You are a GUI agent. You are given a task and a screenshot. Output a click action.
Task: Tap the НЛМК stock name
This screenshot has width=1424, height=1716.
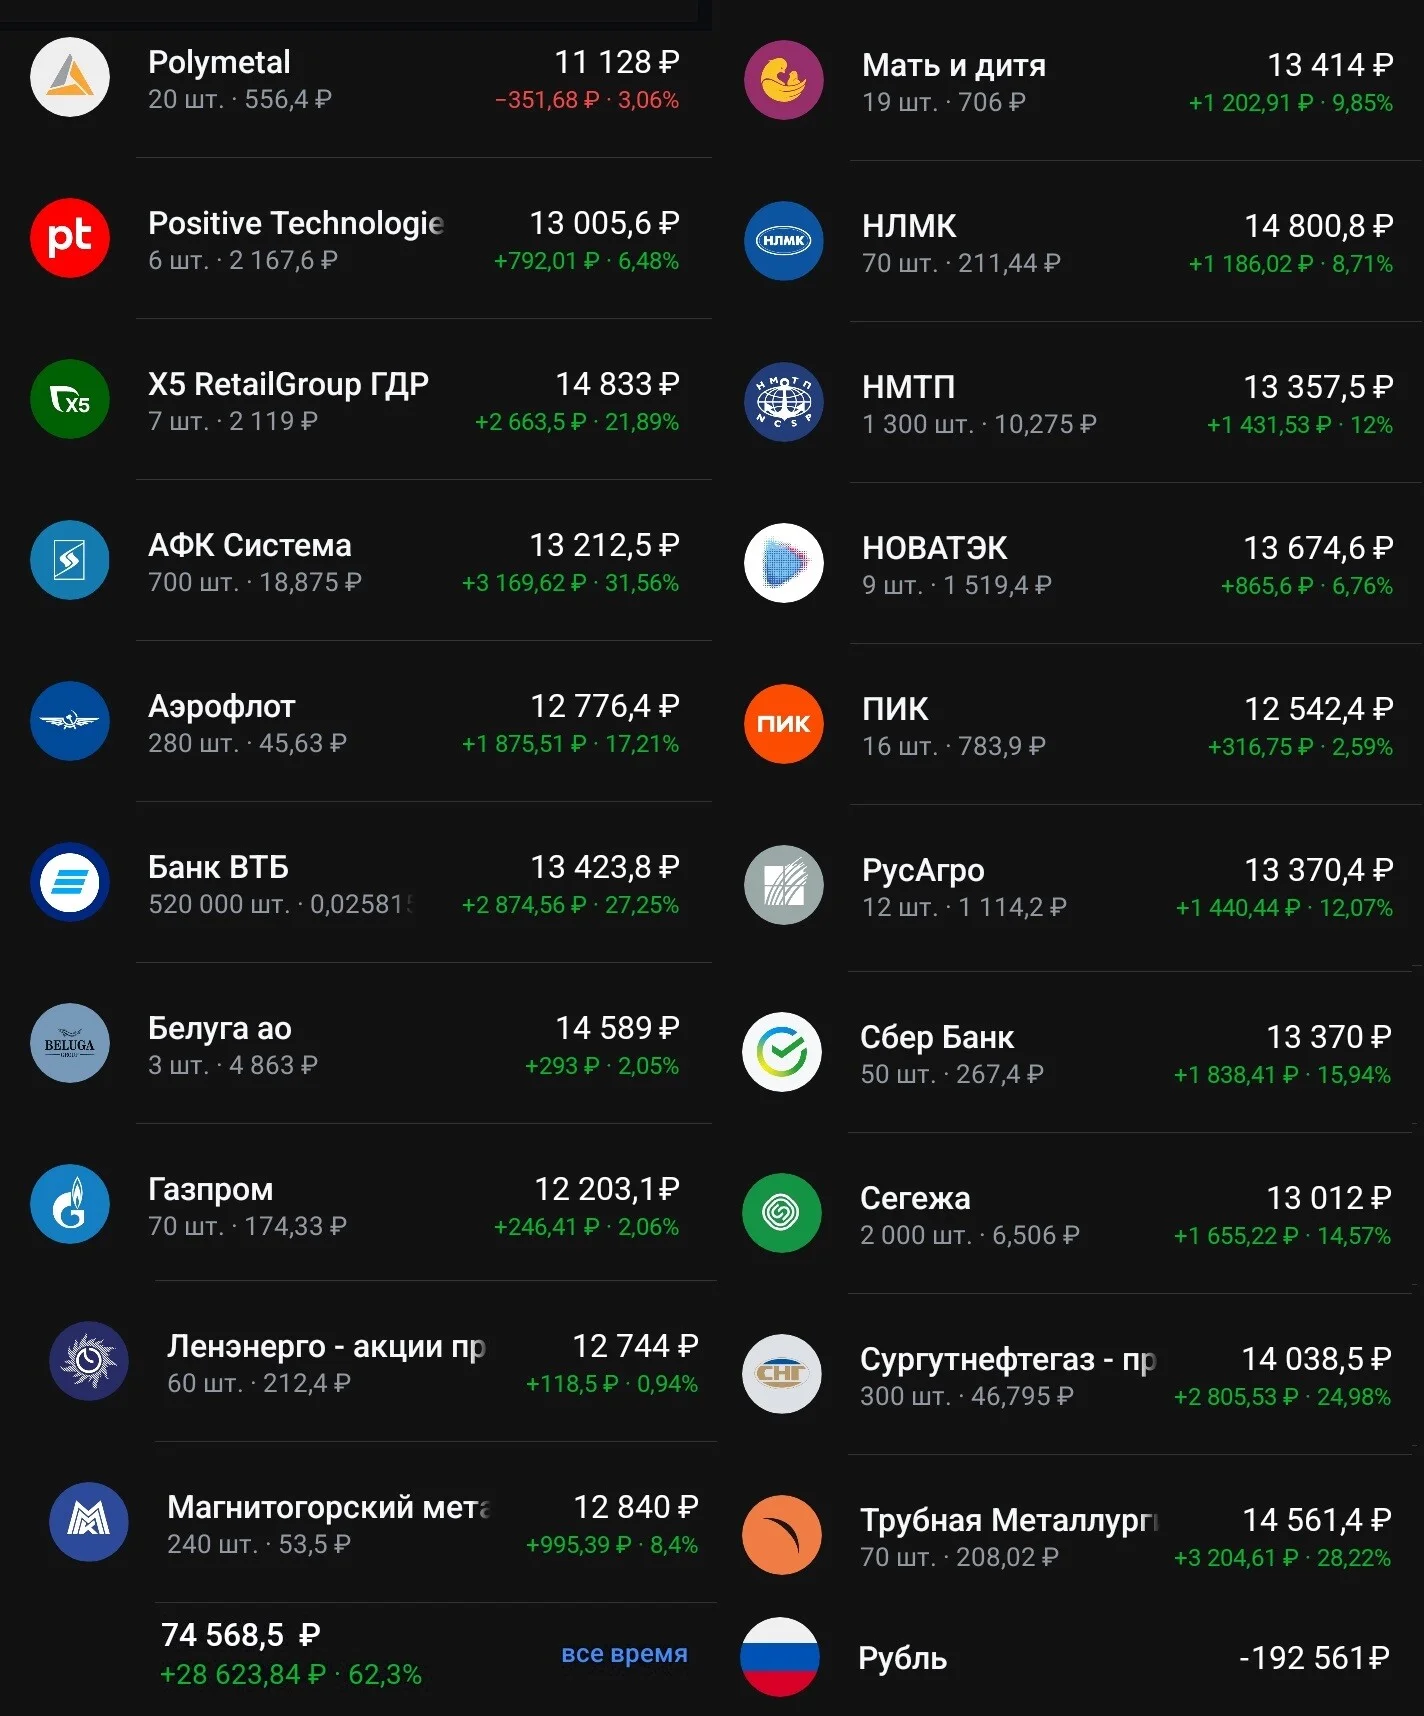click(909, 226)
